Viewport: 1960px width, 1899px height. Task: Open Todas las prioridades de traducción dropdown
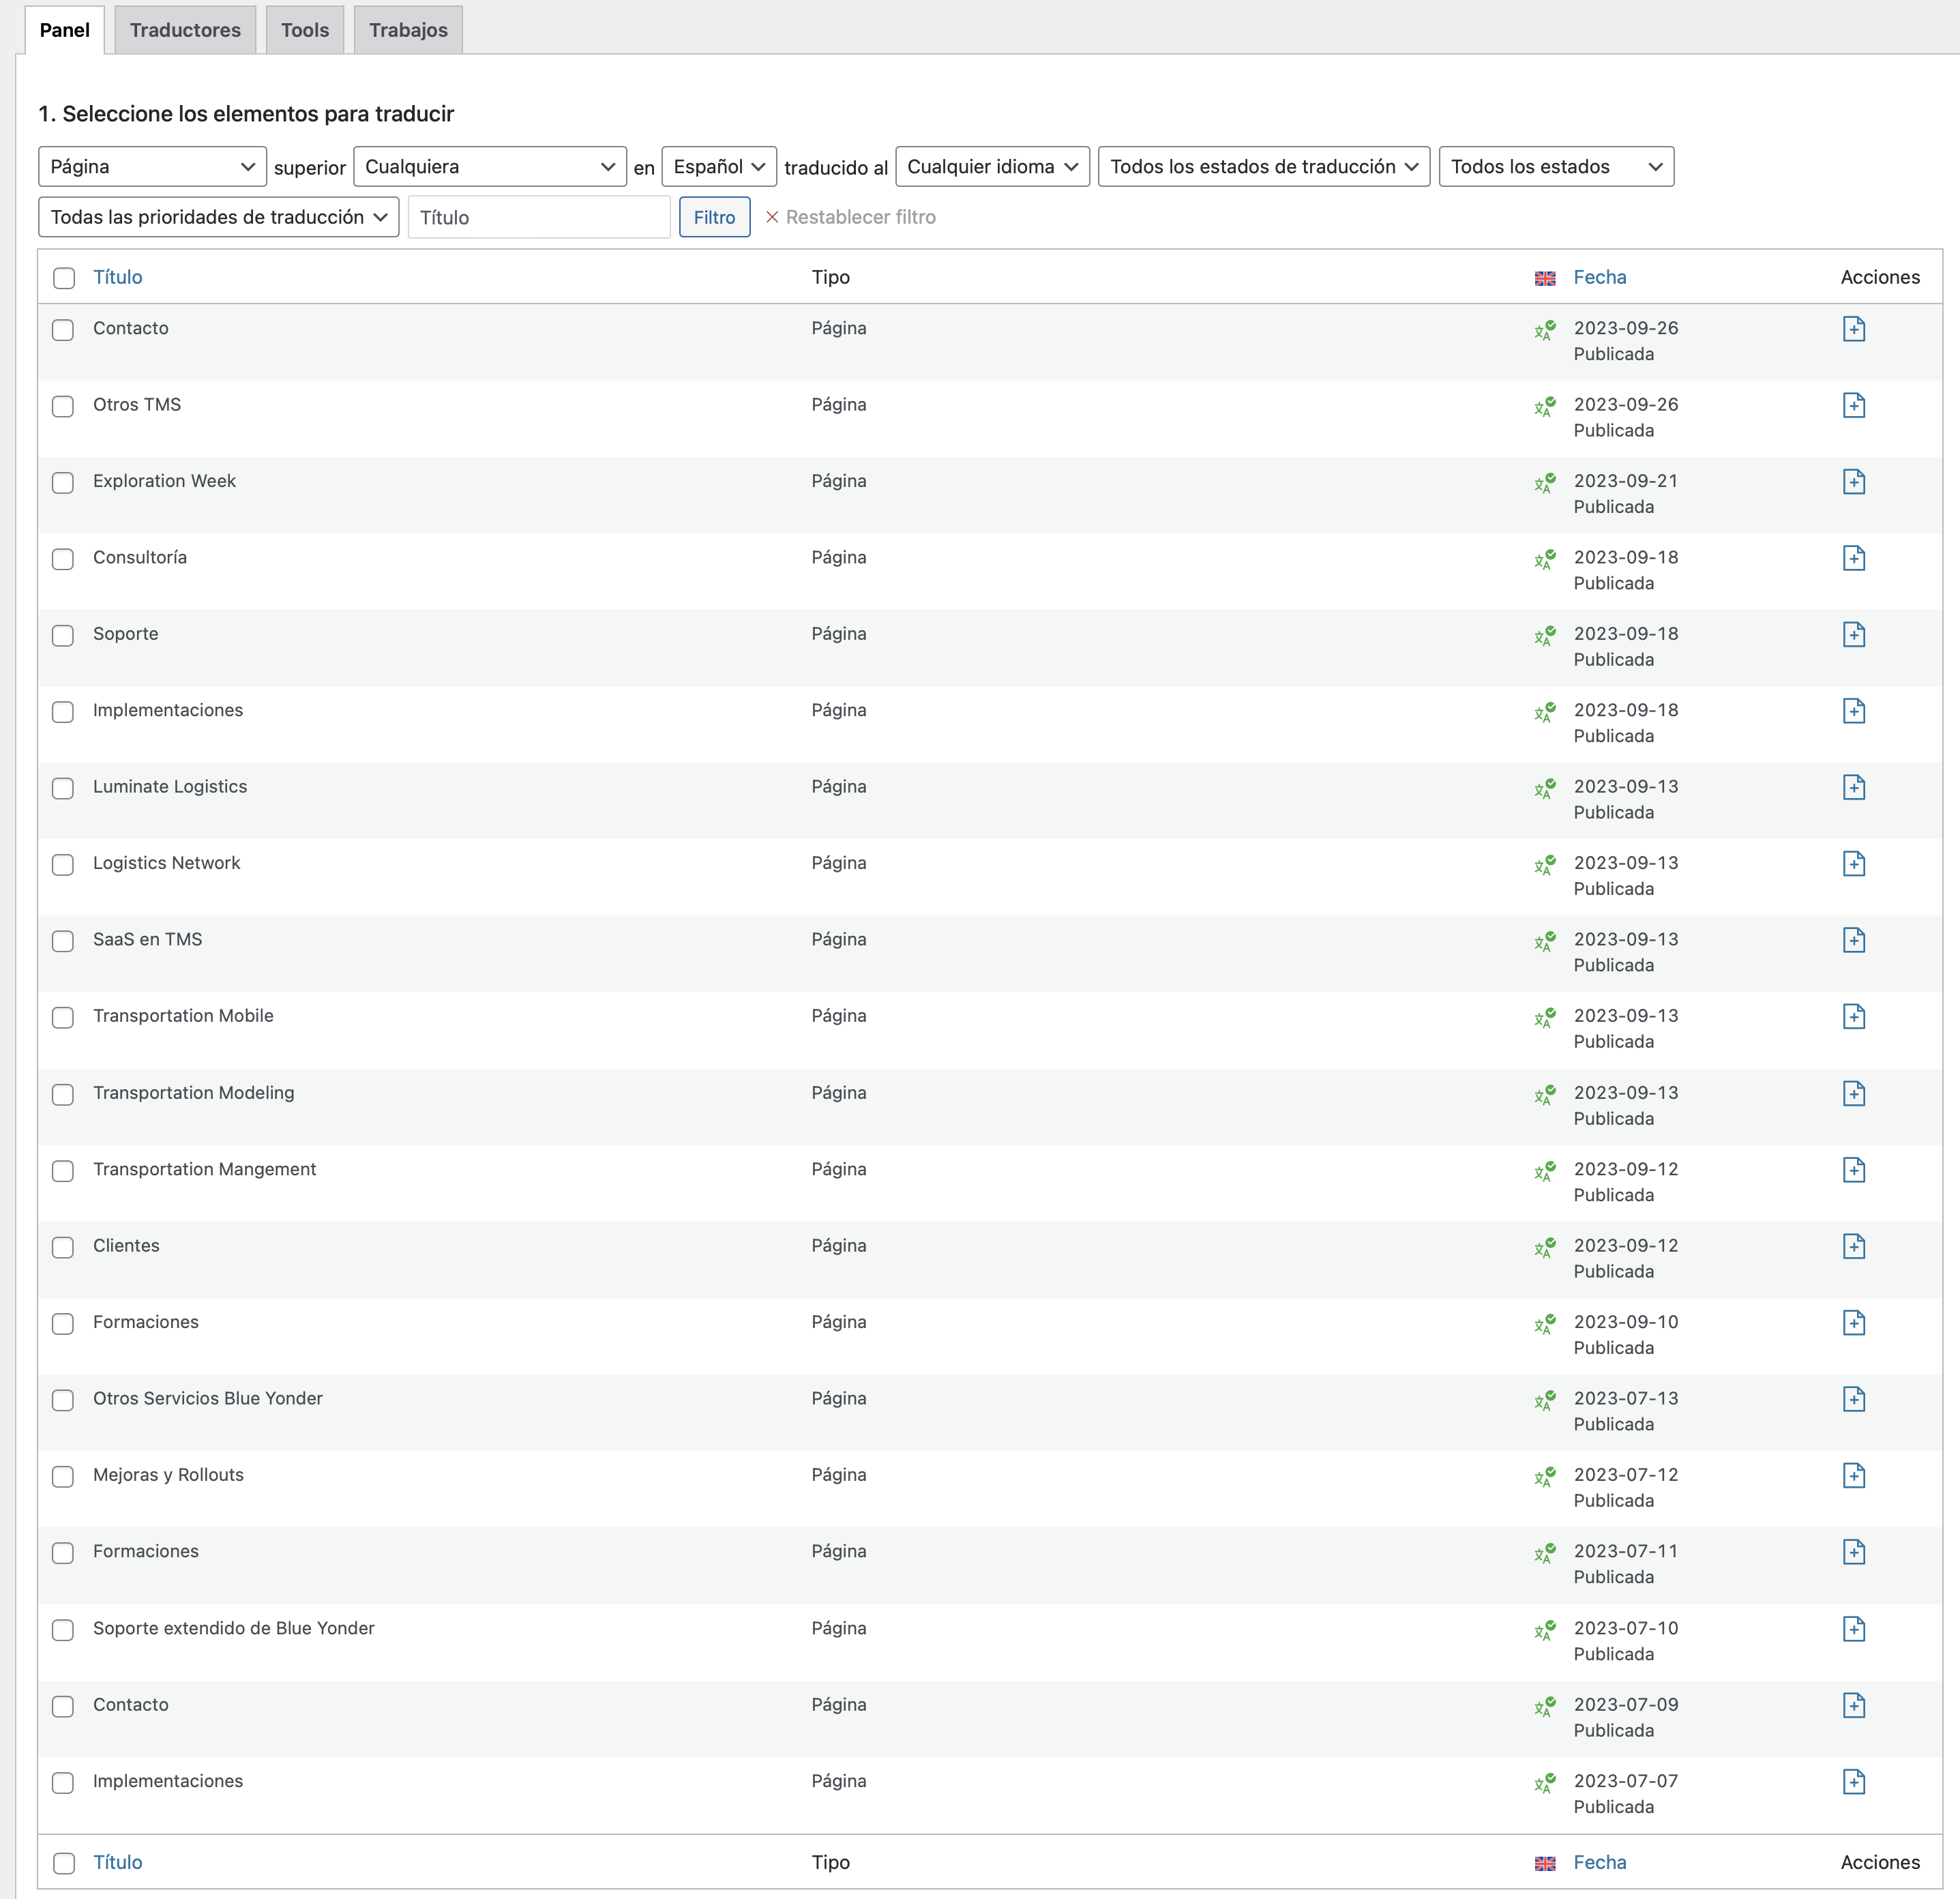pos(218,217)
